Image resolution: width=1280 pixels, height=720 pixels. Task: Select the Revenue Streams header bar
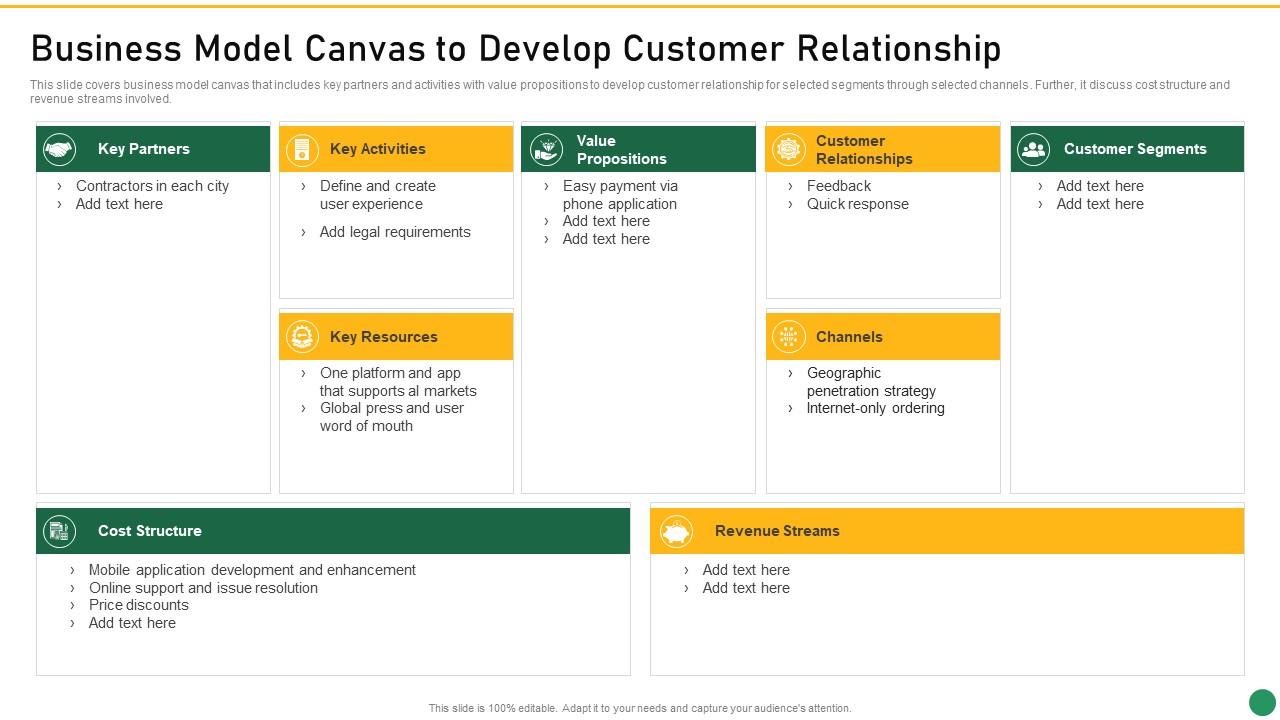pyautogui.click(x=948, y=531)
